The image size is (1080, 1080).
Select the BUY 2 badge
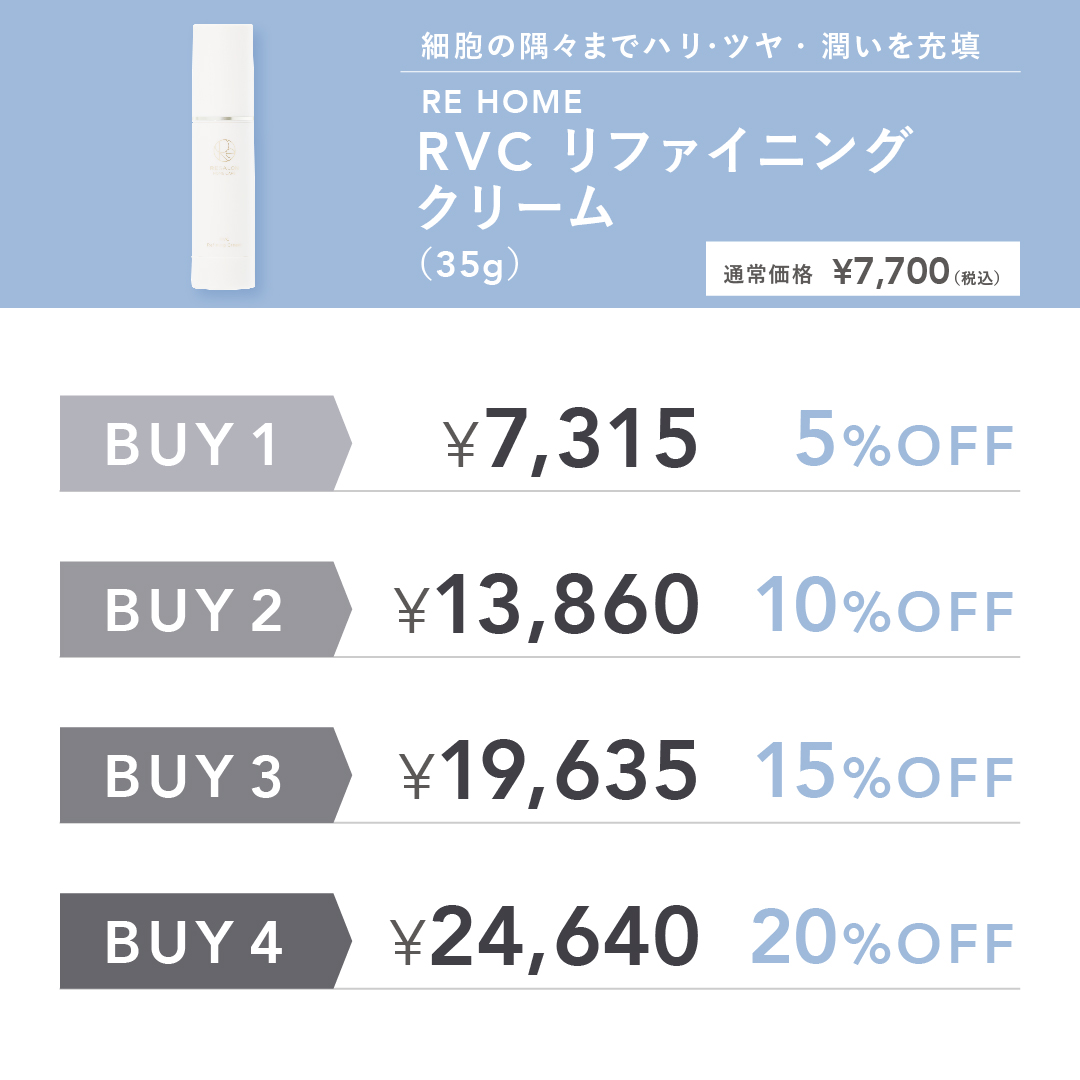coord(197,610)
